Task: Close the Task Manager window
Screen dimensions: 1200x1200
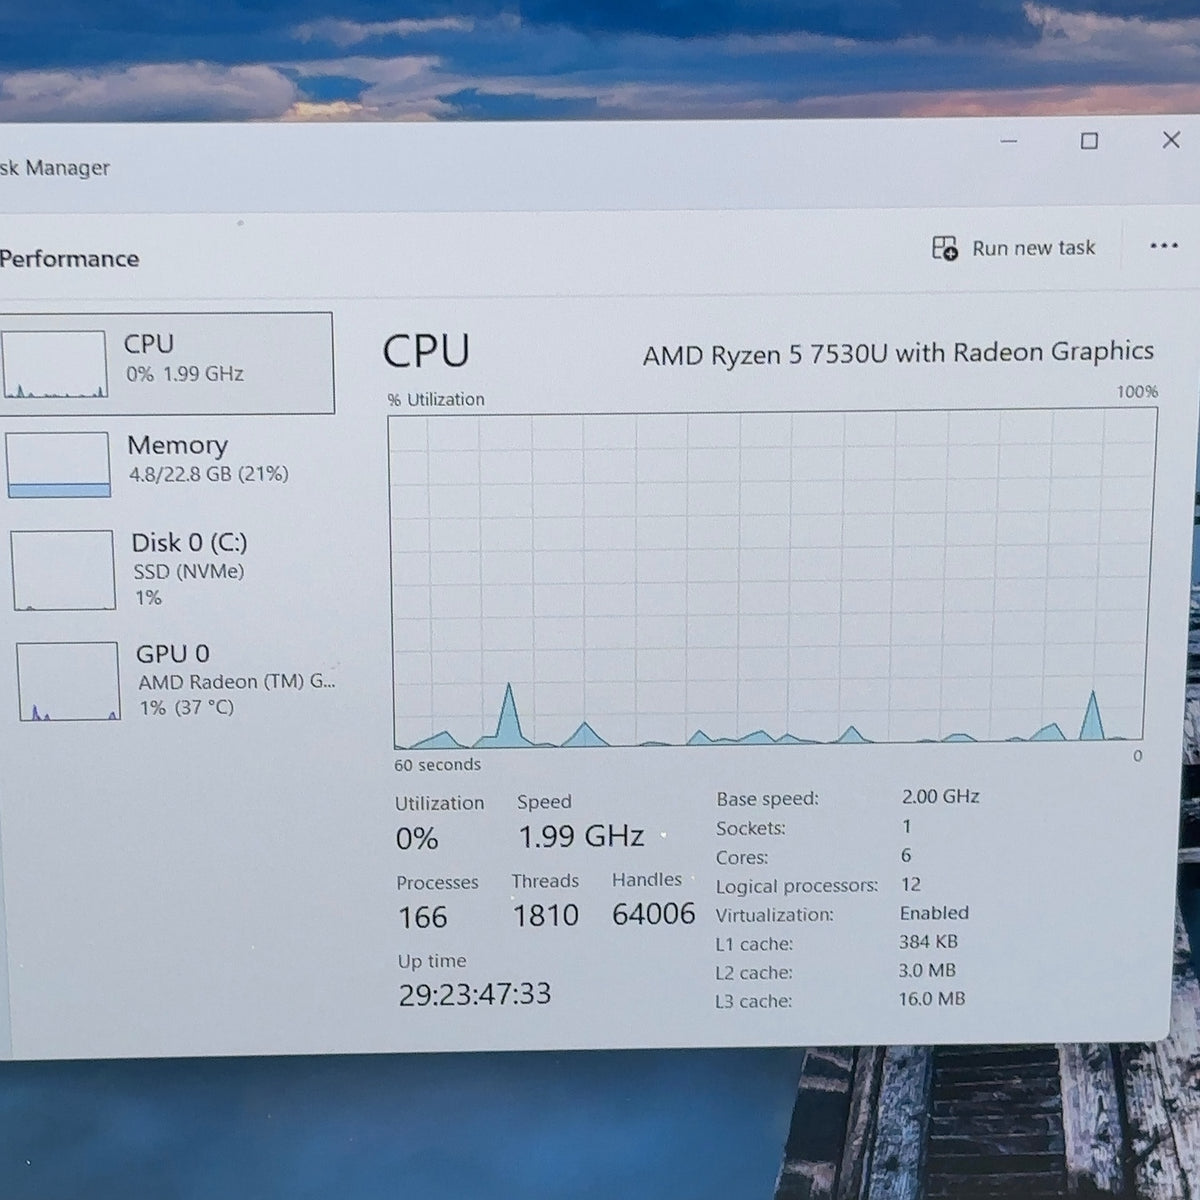Action: pos(1171,139)
